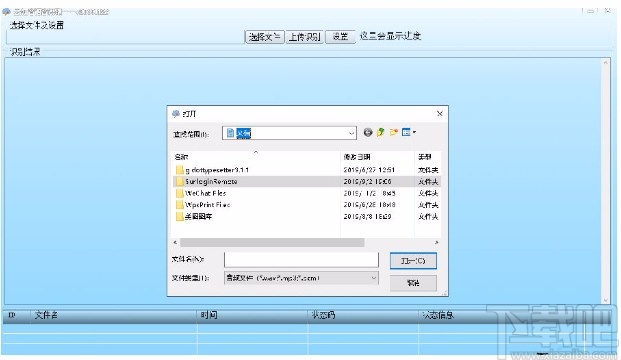Select the SunloginRemote folder name
The image size is (621, 360).
pyautogui.click(x=211, y=181)
